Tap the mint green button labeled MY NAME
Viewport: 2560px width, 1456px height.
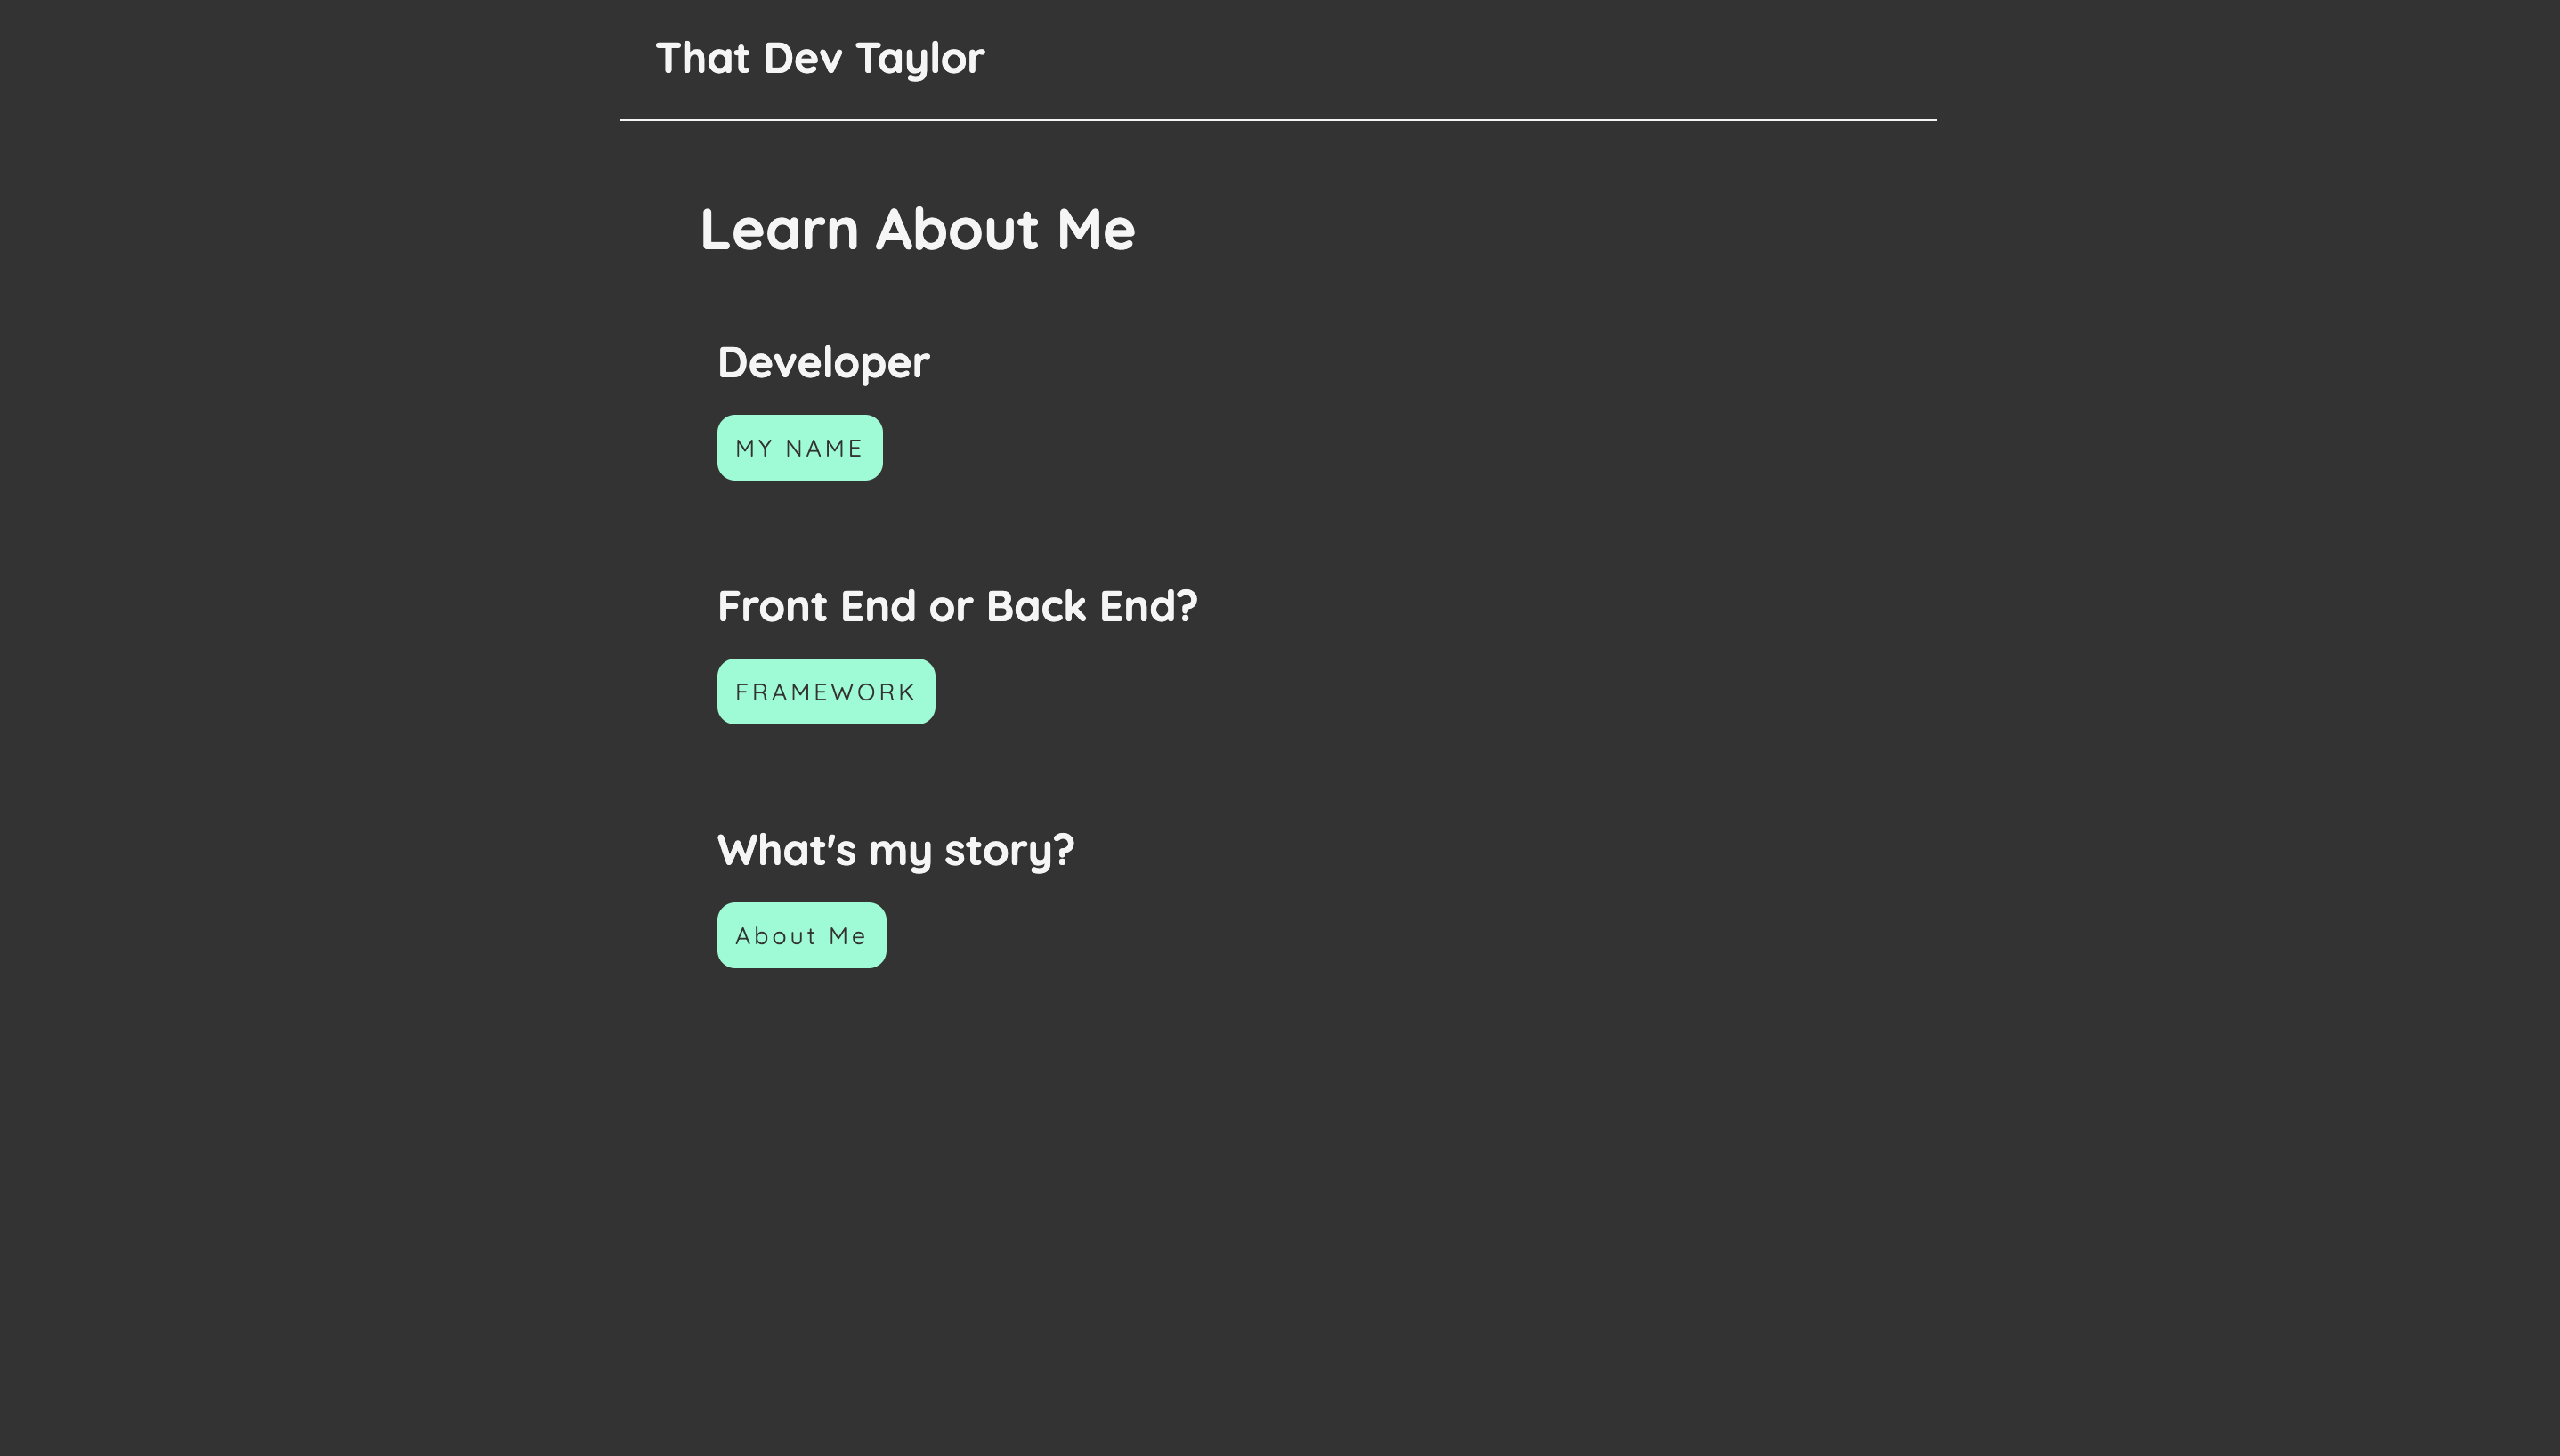(799, 448)
